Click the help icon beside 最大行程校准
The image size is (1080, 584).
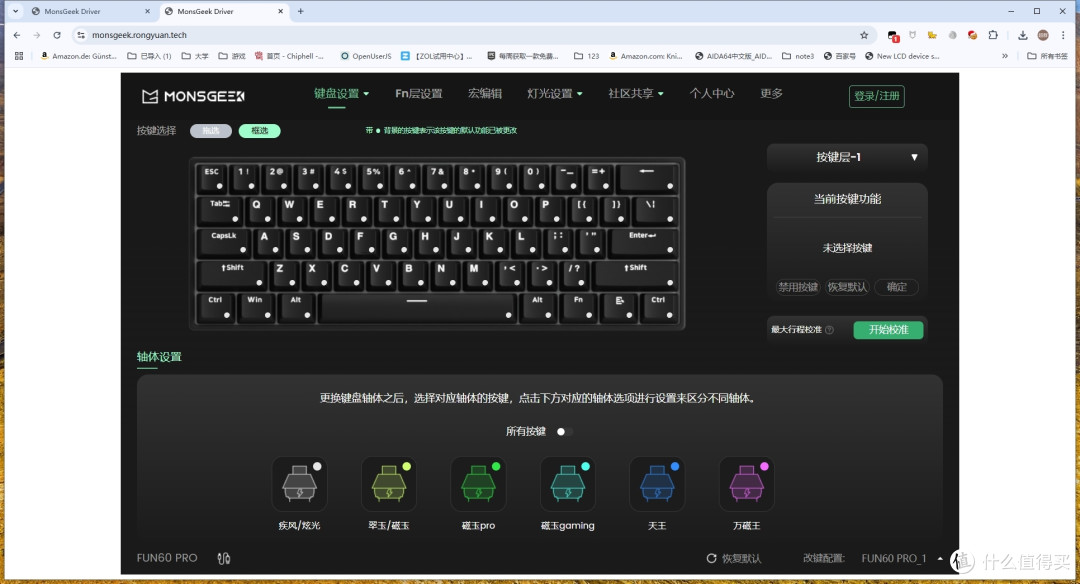(829, 330)
